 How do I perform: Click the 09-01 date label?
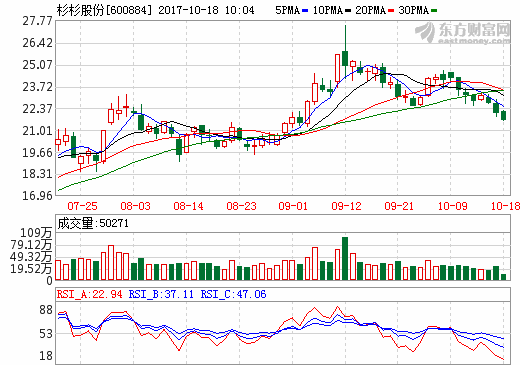tap(293, 206)
